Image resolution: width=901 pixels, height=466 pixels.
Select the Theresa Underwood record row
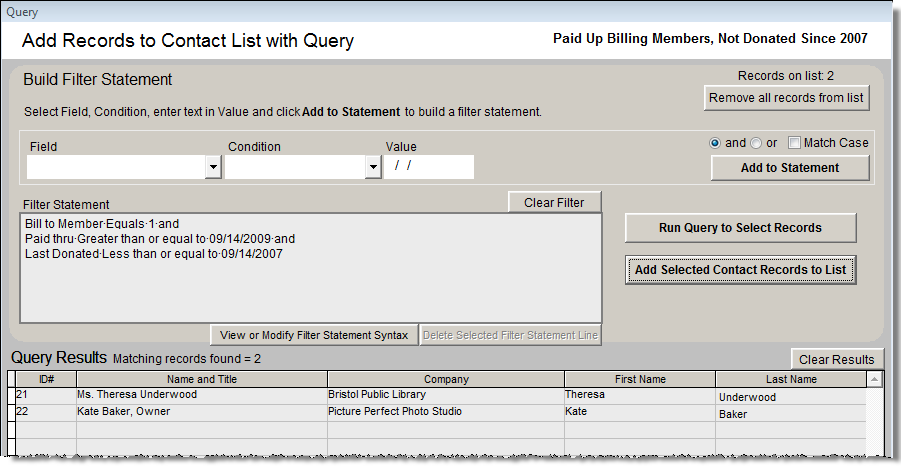point(200,396)
